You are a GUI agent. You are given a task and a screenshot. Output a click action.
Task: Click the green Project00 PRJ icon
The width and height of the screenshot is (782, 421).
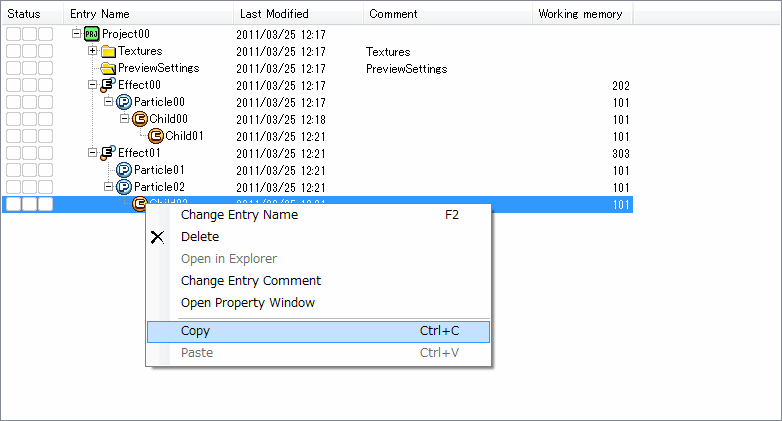[92, 34]
